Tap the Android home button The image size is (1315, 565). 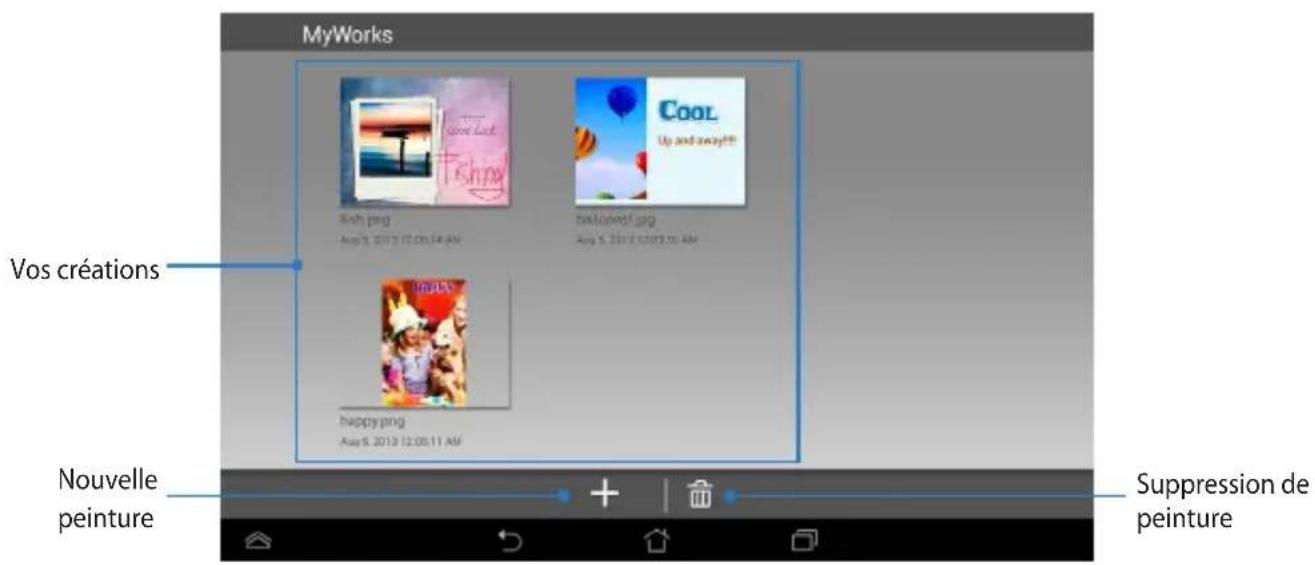tap(656, 540)
